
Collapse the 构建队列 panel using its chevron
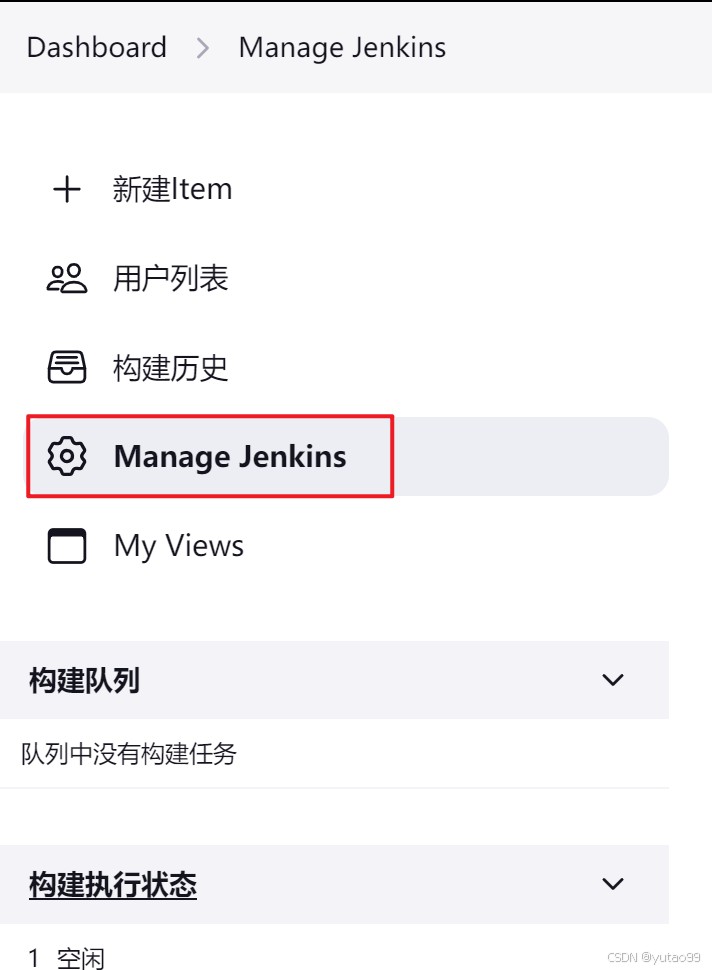coord(613,680)
